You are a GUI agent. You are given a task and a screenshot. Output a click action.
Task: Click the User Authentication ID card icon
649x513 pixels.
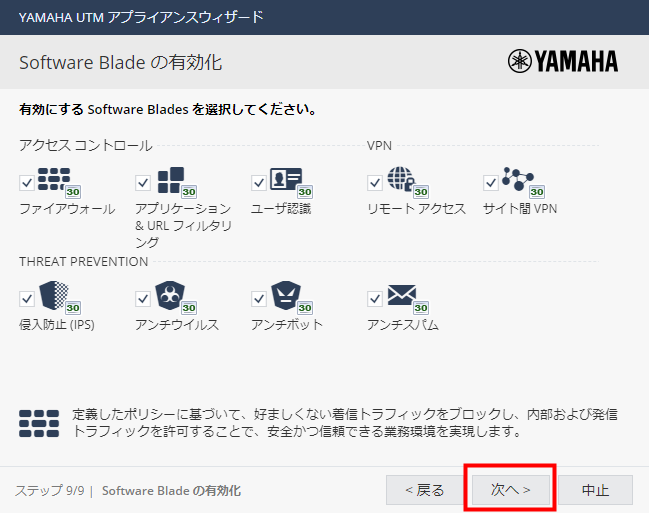click(286, 180)
